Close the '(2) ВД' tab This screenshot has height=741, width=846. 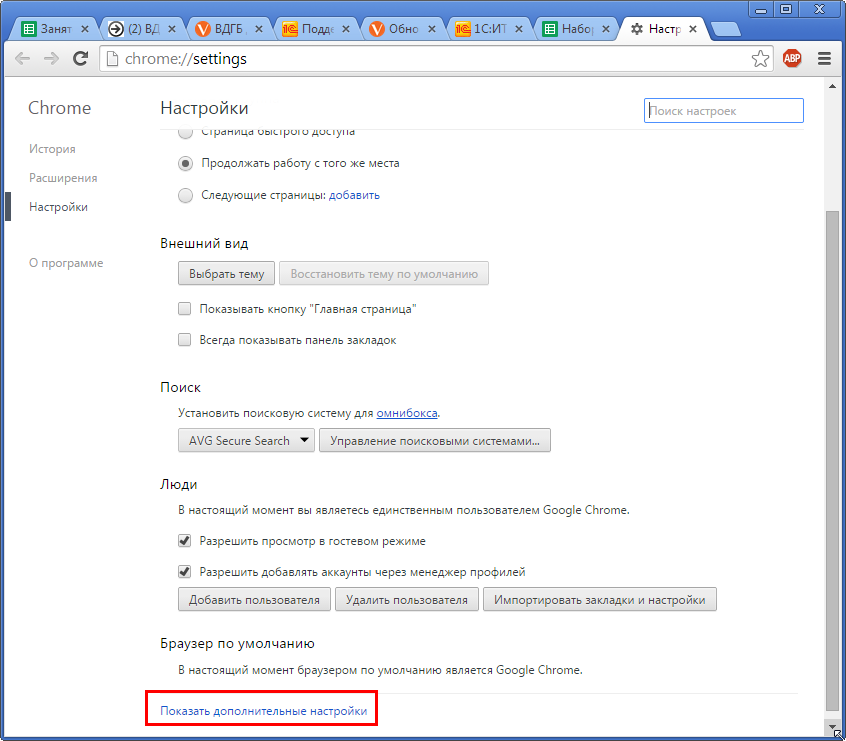point(172,29)
